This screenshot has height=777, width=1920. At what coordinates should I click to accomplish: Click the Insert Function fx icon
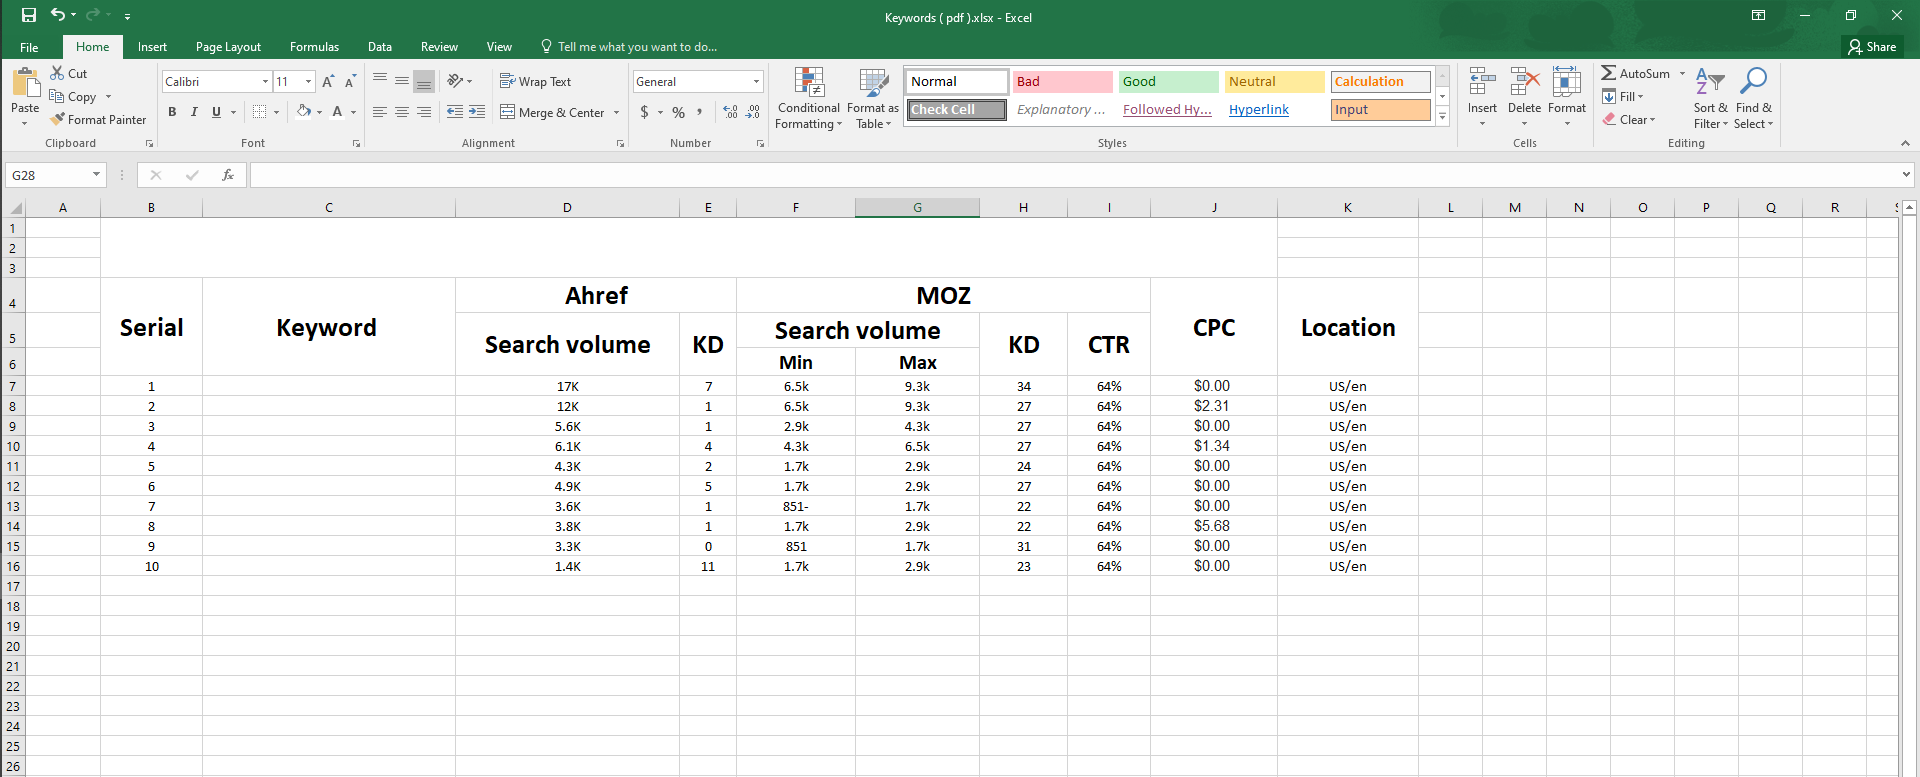pos(228,175)
